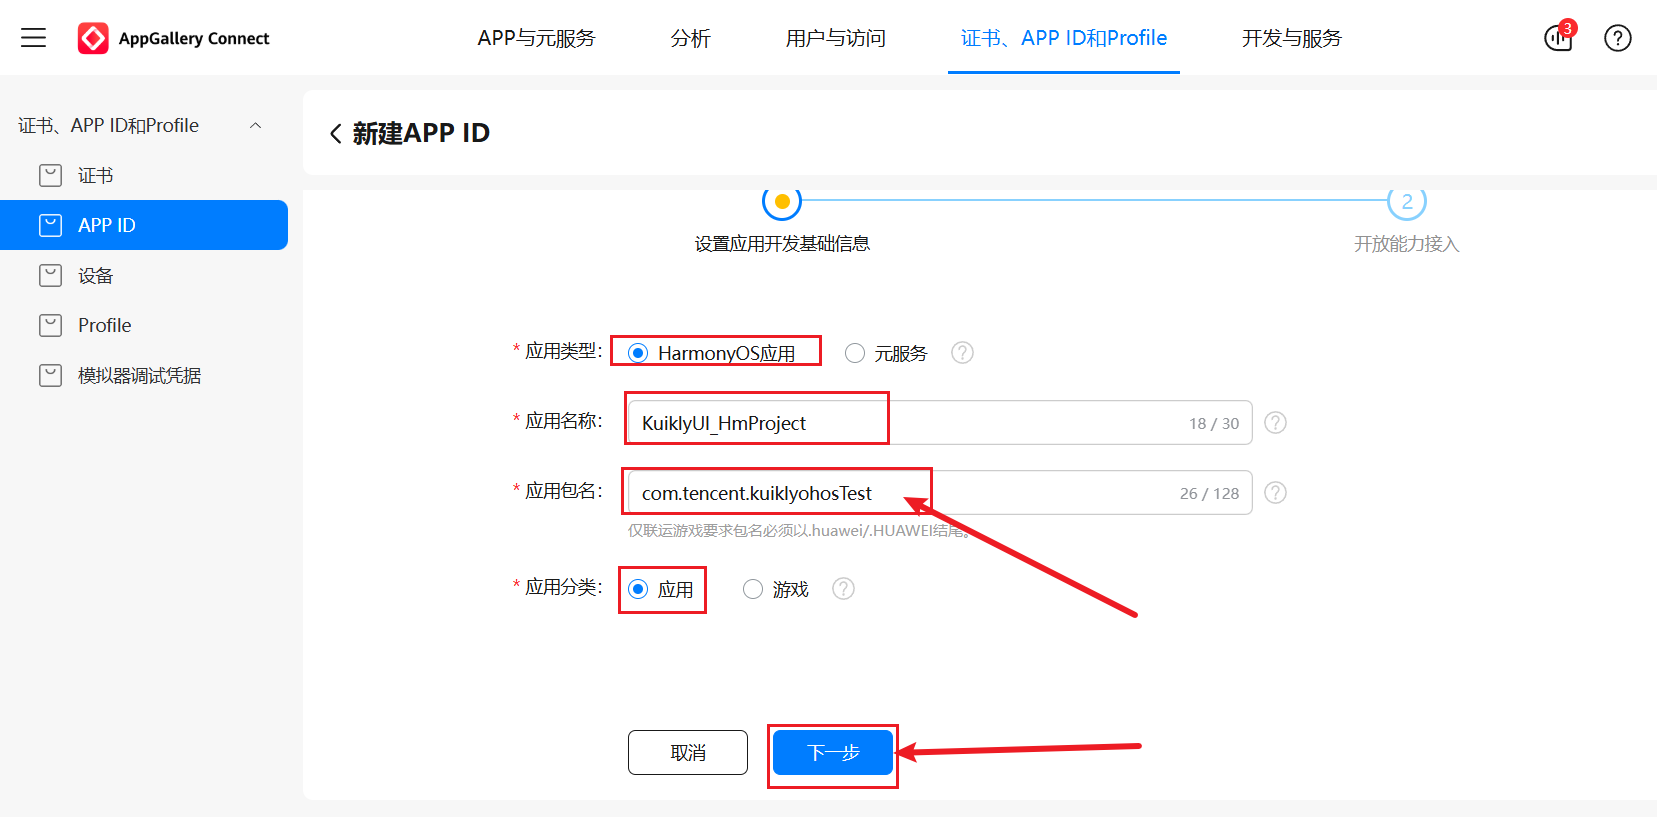Screen dimensions: 1657x817
Task: Select HarmonyOS应用 radio button
Action: point(638,353)
